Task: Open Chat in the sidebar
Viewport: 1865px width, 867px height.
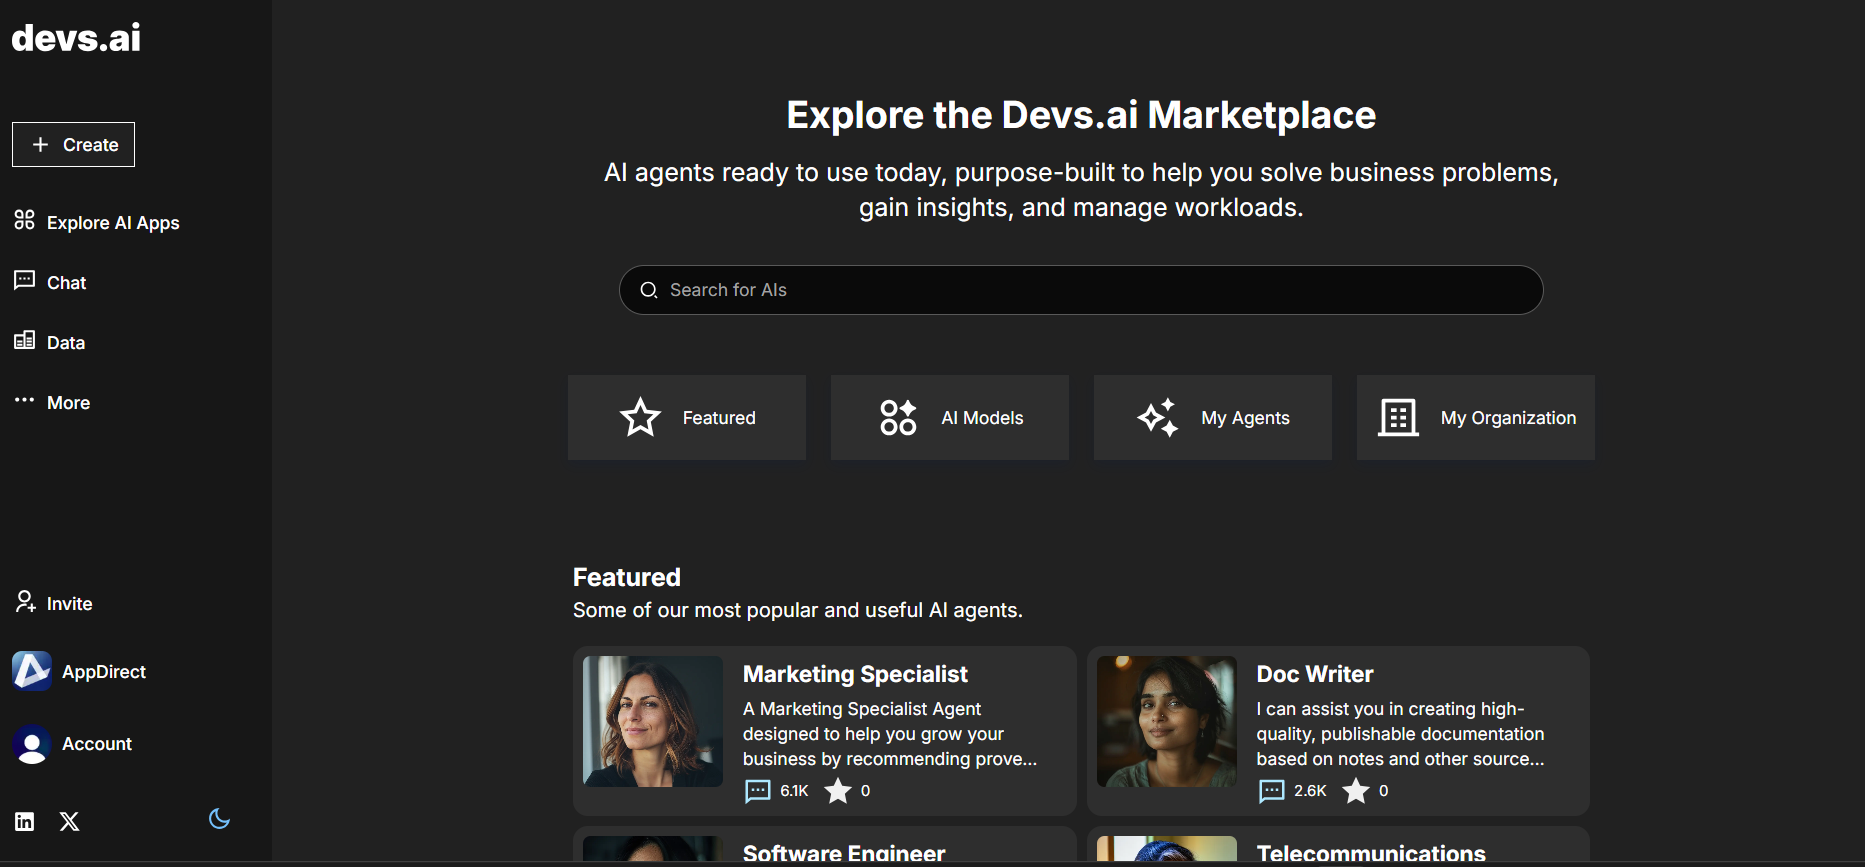Action: click(51, 282)
